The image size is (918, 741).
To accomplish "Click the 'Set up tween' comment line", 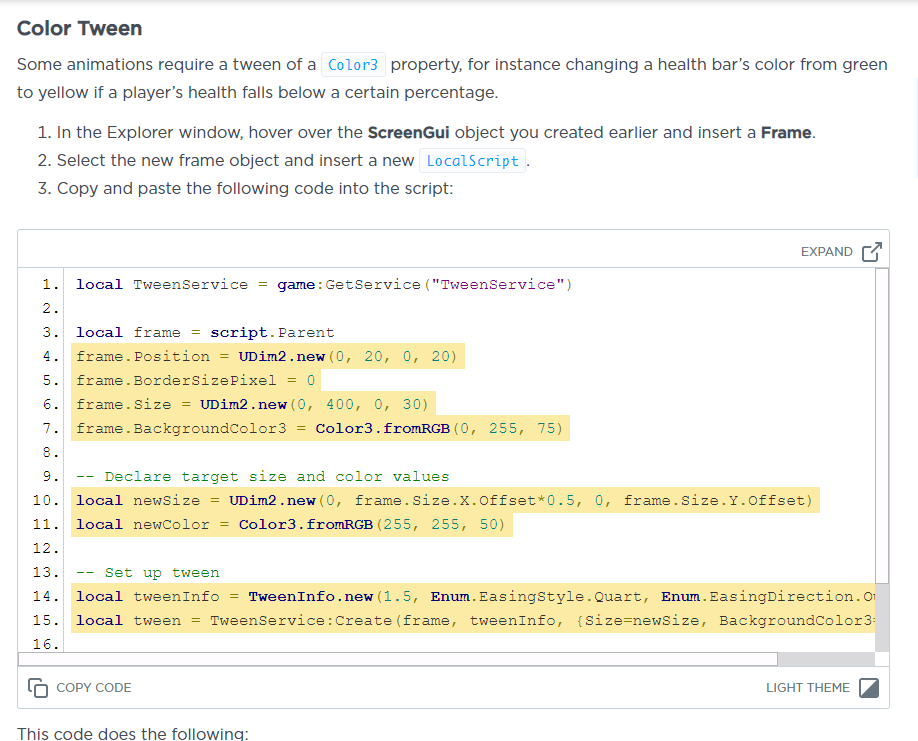I will [x=148, y=573].
